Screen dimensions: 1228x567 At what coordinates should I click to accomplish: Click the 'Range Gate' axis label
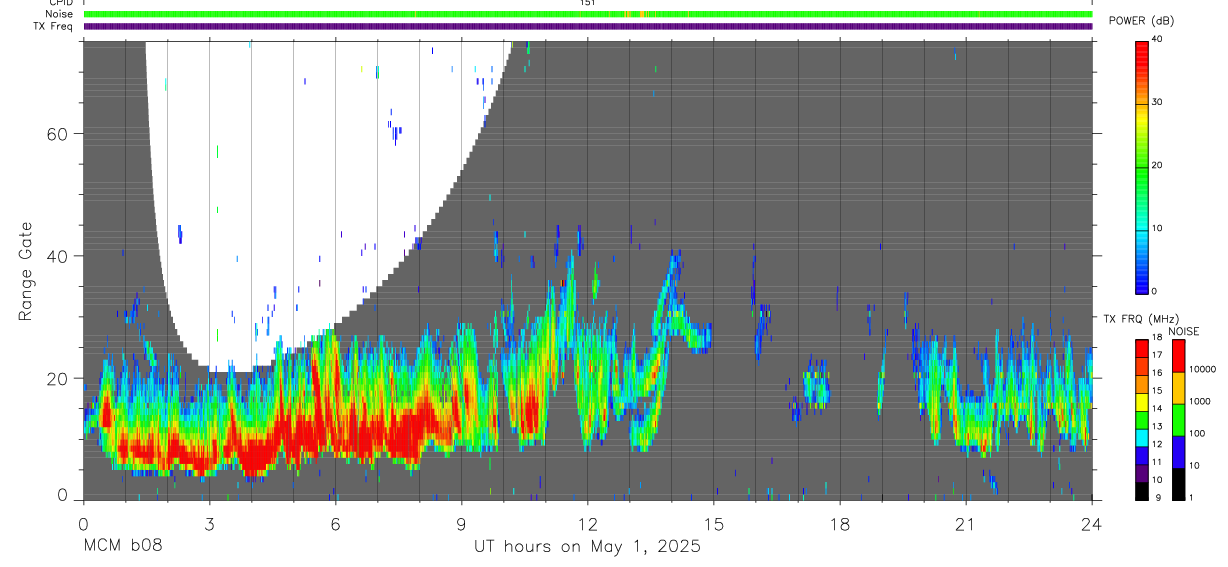(x=26, y=270)
